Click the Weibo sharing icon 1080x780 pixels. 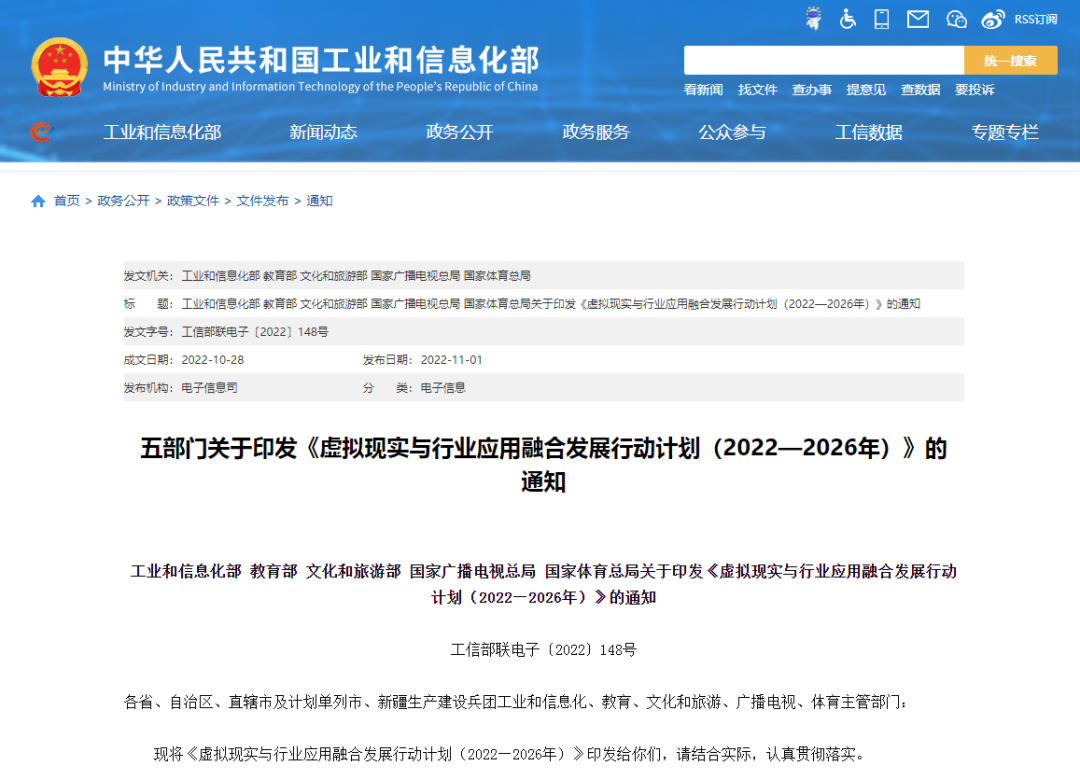[991, 18]
